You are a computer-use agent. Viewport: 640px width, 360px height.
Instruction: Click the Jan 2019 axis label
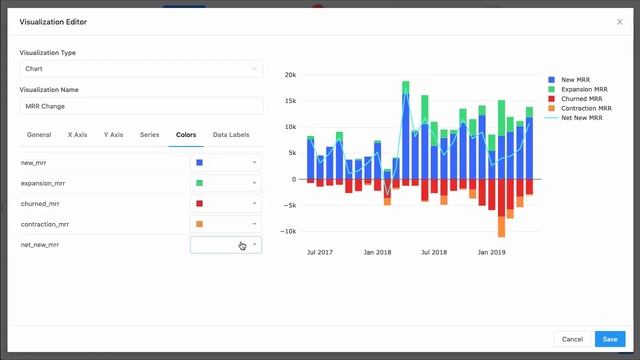(x=491, y=252)
